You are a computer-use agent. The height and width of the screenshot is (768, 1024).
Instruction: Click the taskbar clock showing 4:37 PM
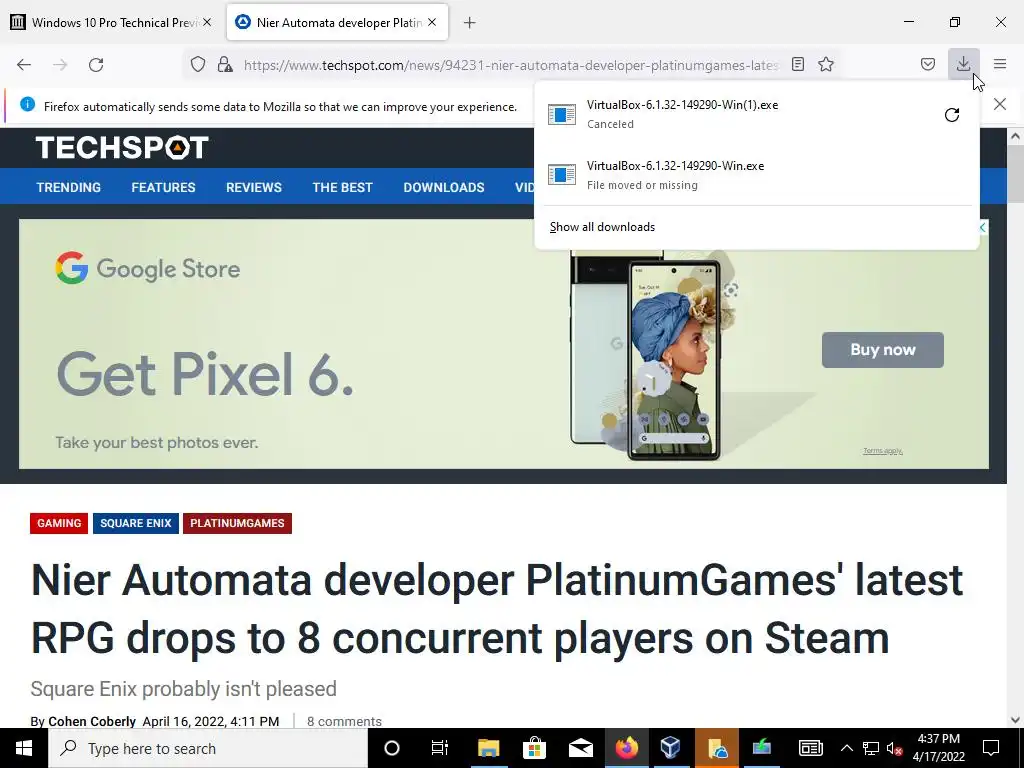(x=938, y=748)
